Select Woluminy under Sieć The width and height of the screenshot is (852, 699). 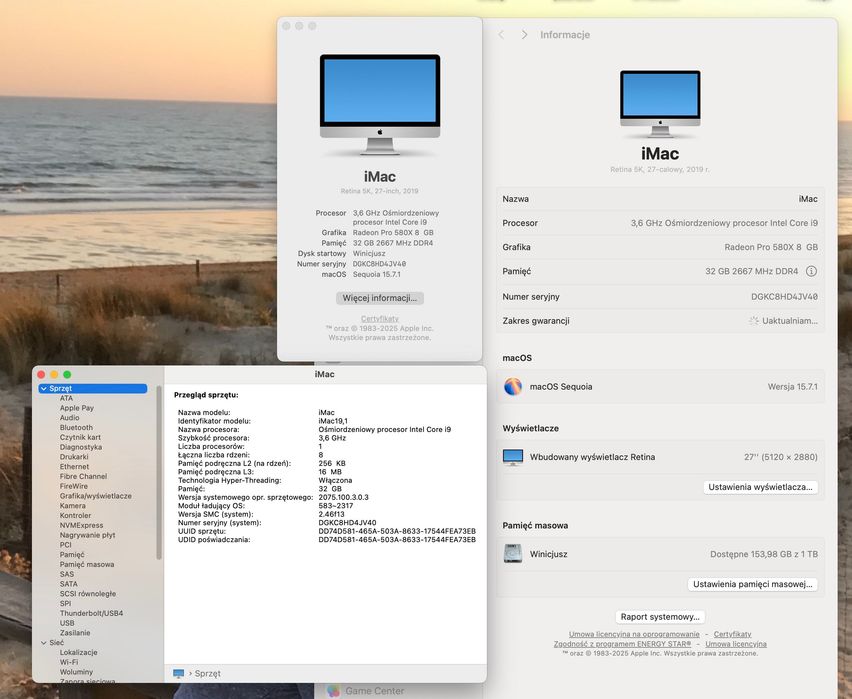[x=76, y=672]
